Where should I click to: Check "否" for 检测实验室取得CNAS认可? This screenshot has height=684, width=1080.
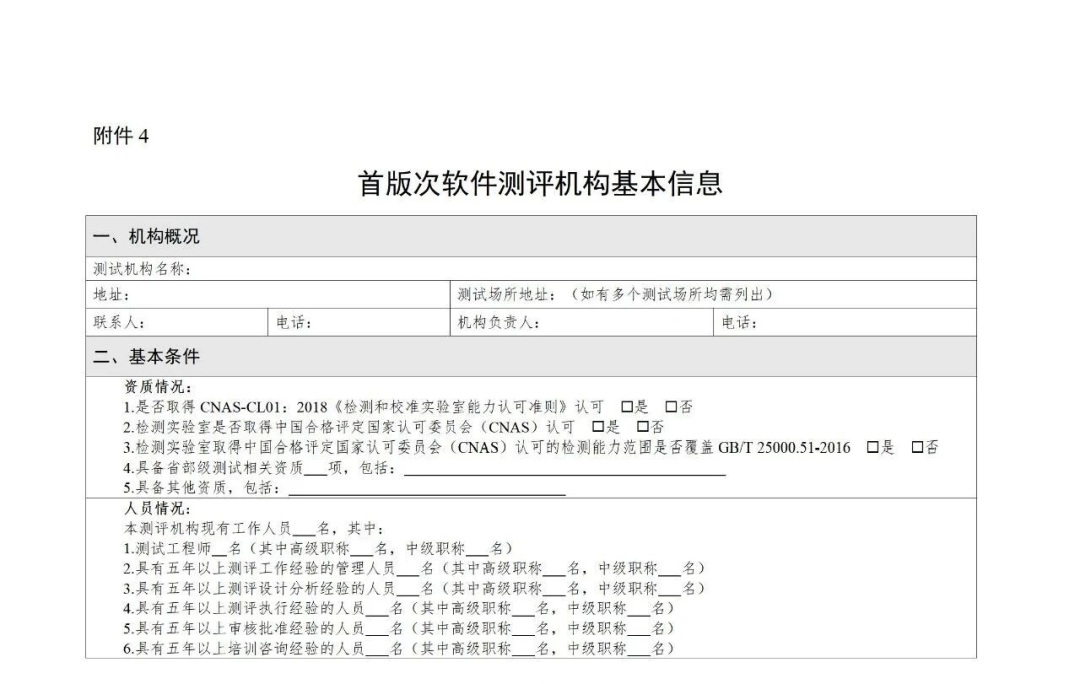tap(642, 425)
